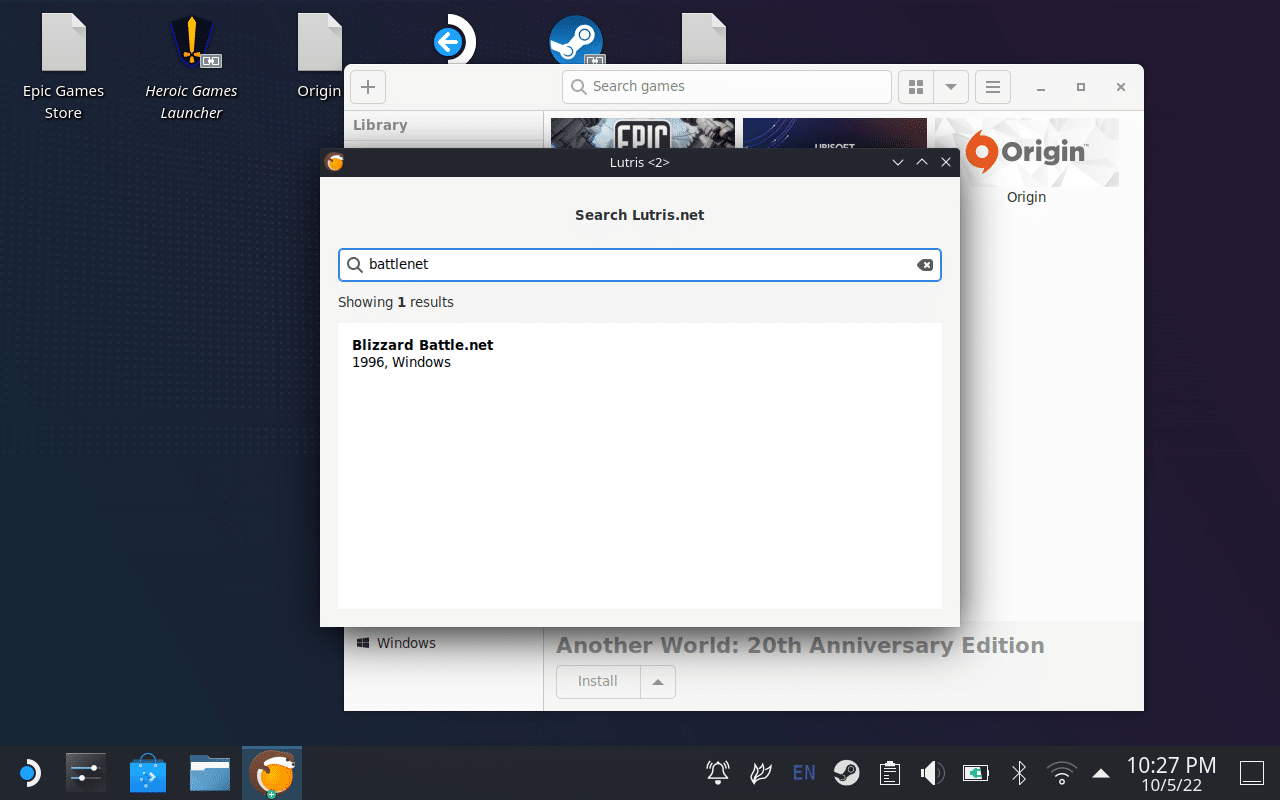Viewport: 1280px width, 800px height.
Task: Open Epic Games Store desktop shortcut
Action: pyautogui.click(x=63, y=67)
